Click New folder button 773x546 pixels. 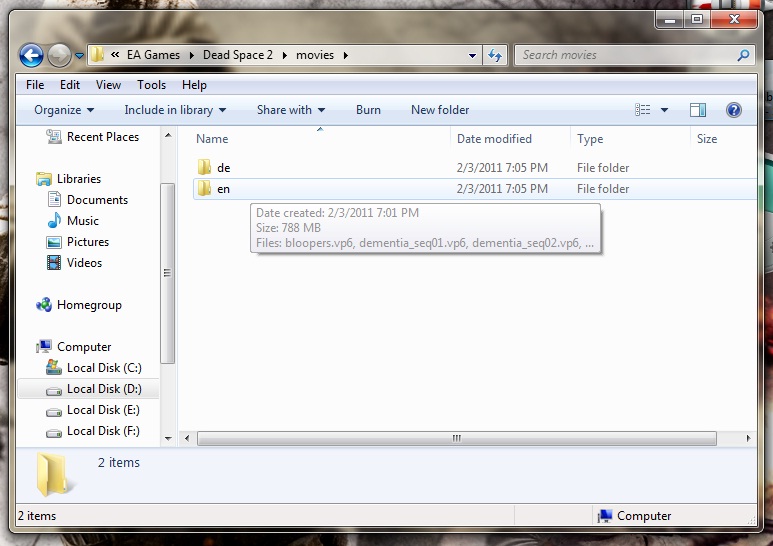[440, 110]
